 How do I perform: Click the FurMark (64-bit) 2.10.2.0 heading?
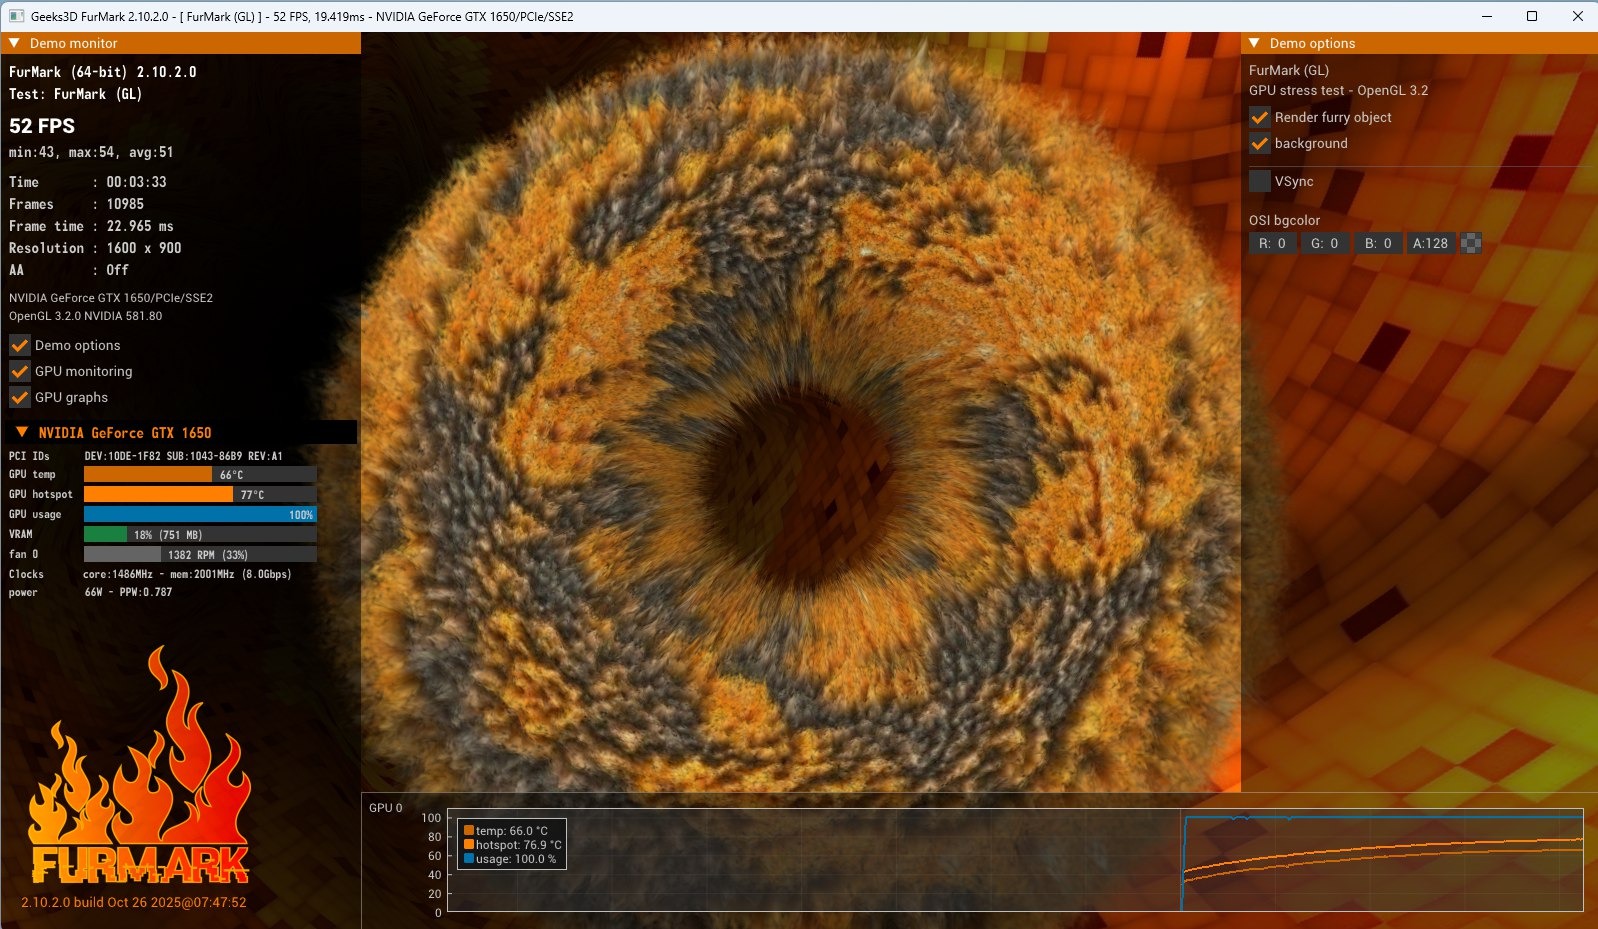point(103,72)
